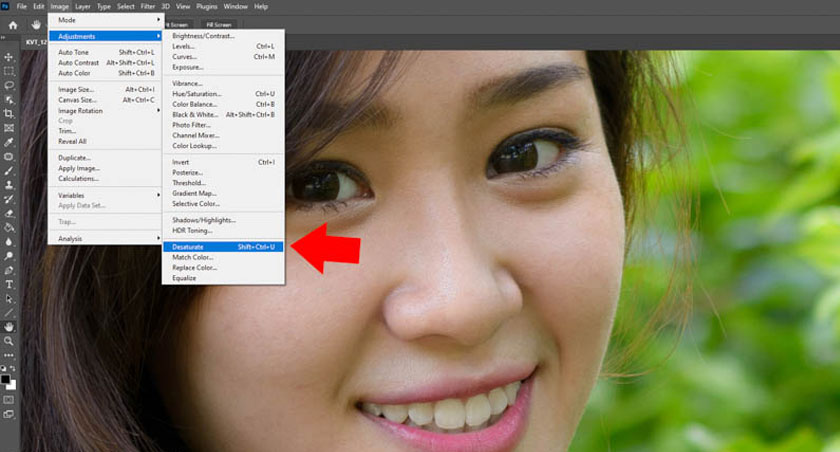This screenshot has height=452, width=840.
Task: Click the Photoshop Ps logo icon
Action: [x=5, y=6]
